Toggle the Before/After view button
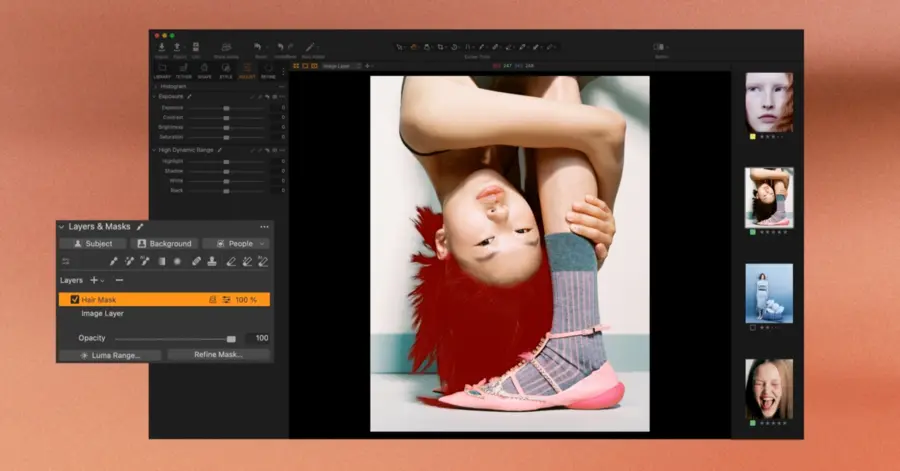The width and height of the screenshot is (900, 471). (x=659, y=47)
